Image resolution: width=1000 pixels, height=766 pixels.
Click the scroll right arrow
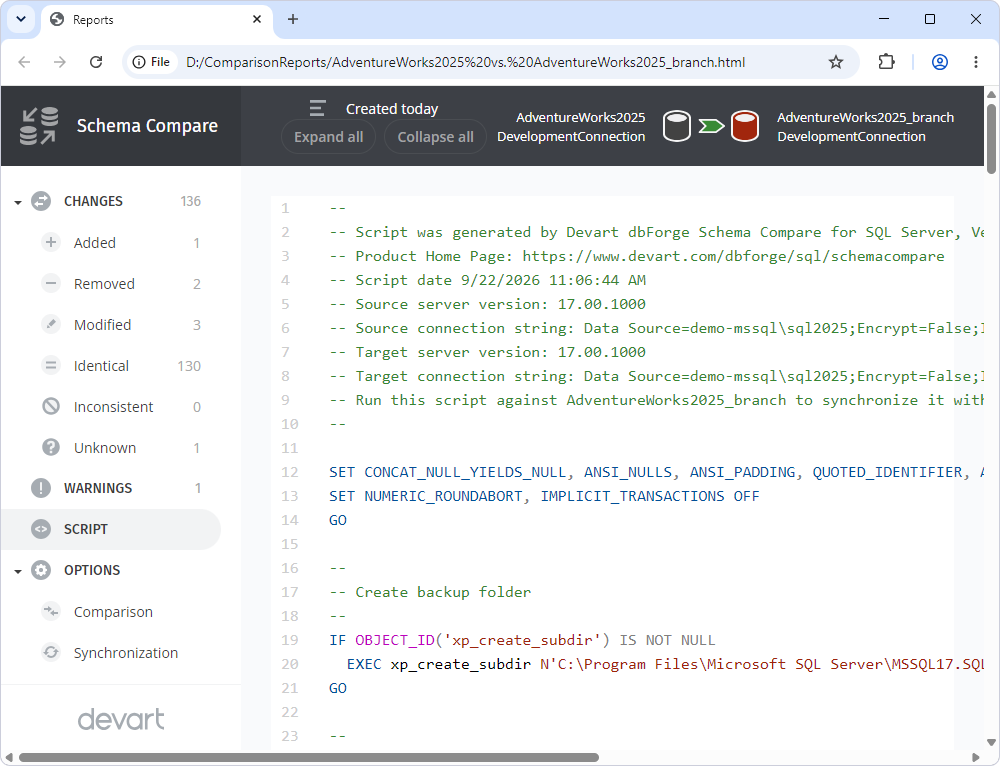click(976, 758)
